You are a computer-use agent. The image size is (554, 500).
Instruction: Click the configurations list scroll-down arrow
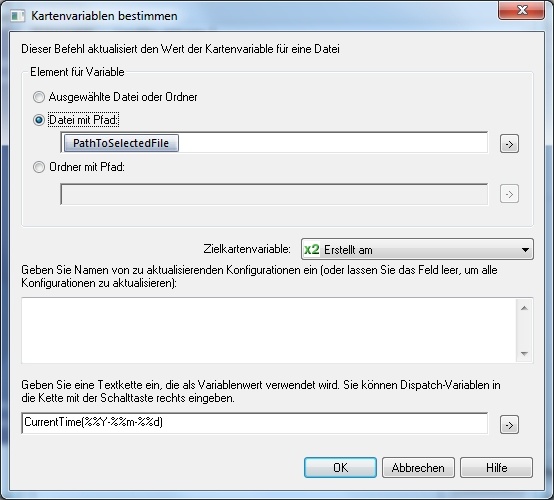point(524,353)
